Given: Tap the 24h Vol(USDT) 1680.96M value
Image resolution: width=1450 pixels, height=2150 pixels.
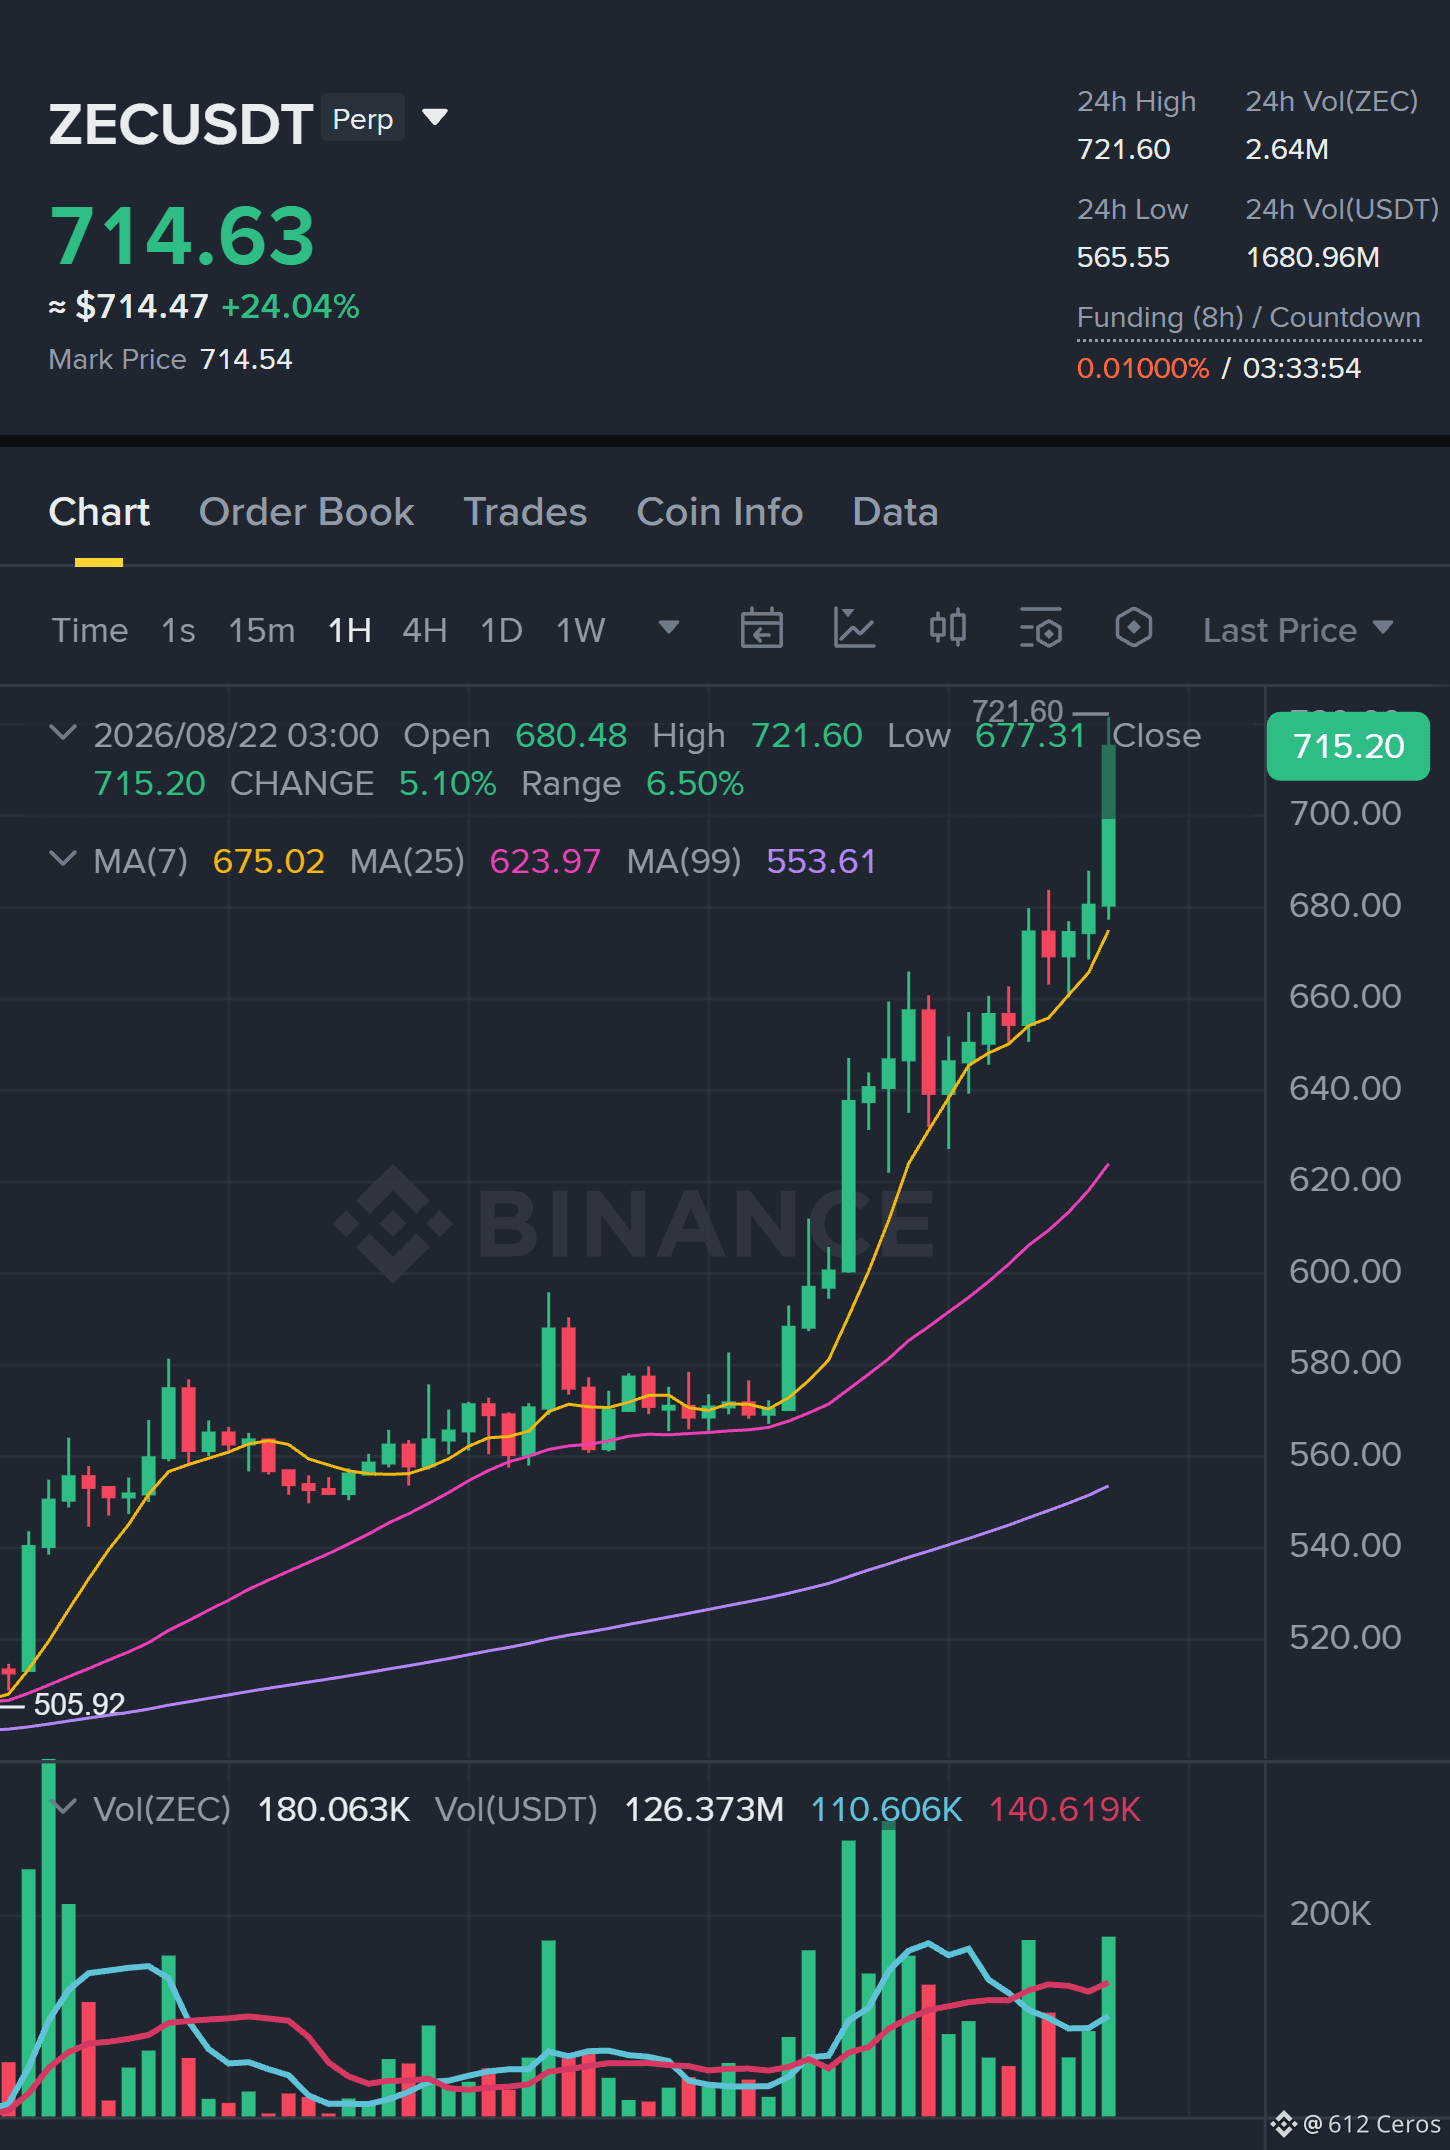Looking at the screenshot, I should point(1313,257).
